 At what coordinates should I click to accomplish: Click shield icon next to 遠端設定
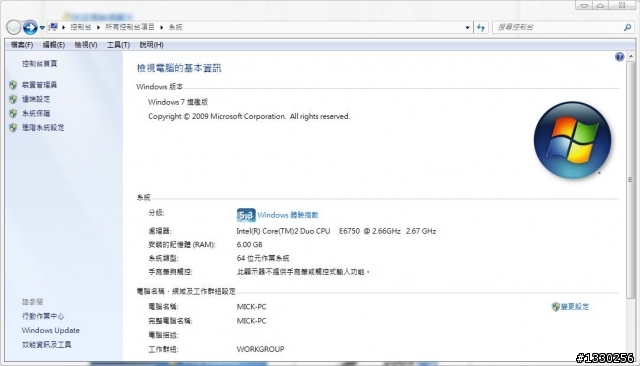13,99
